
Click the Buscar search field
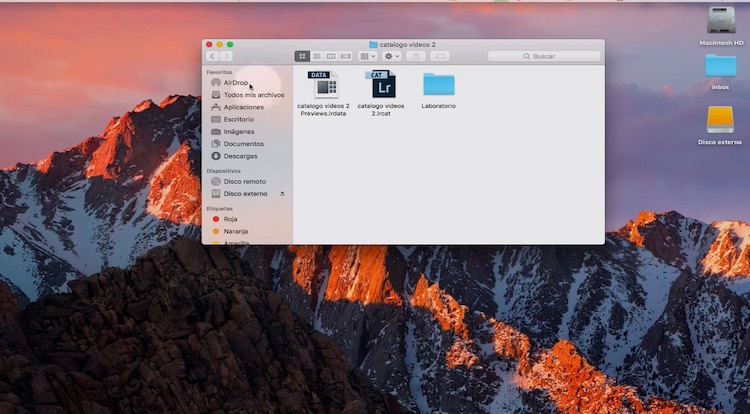pyautogui.click(x=544, y=56)
